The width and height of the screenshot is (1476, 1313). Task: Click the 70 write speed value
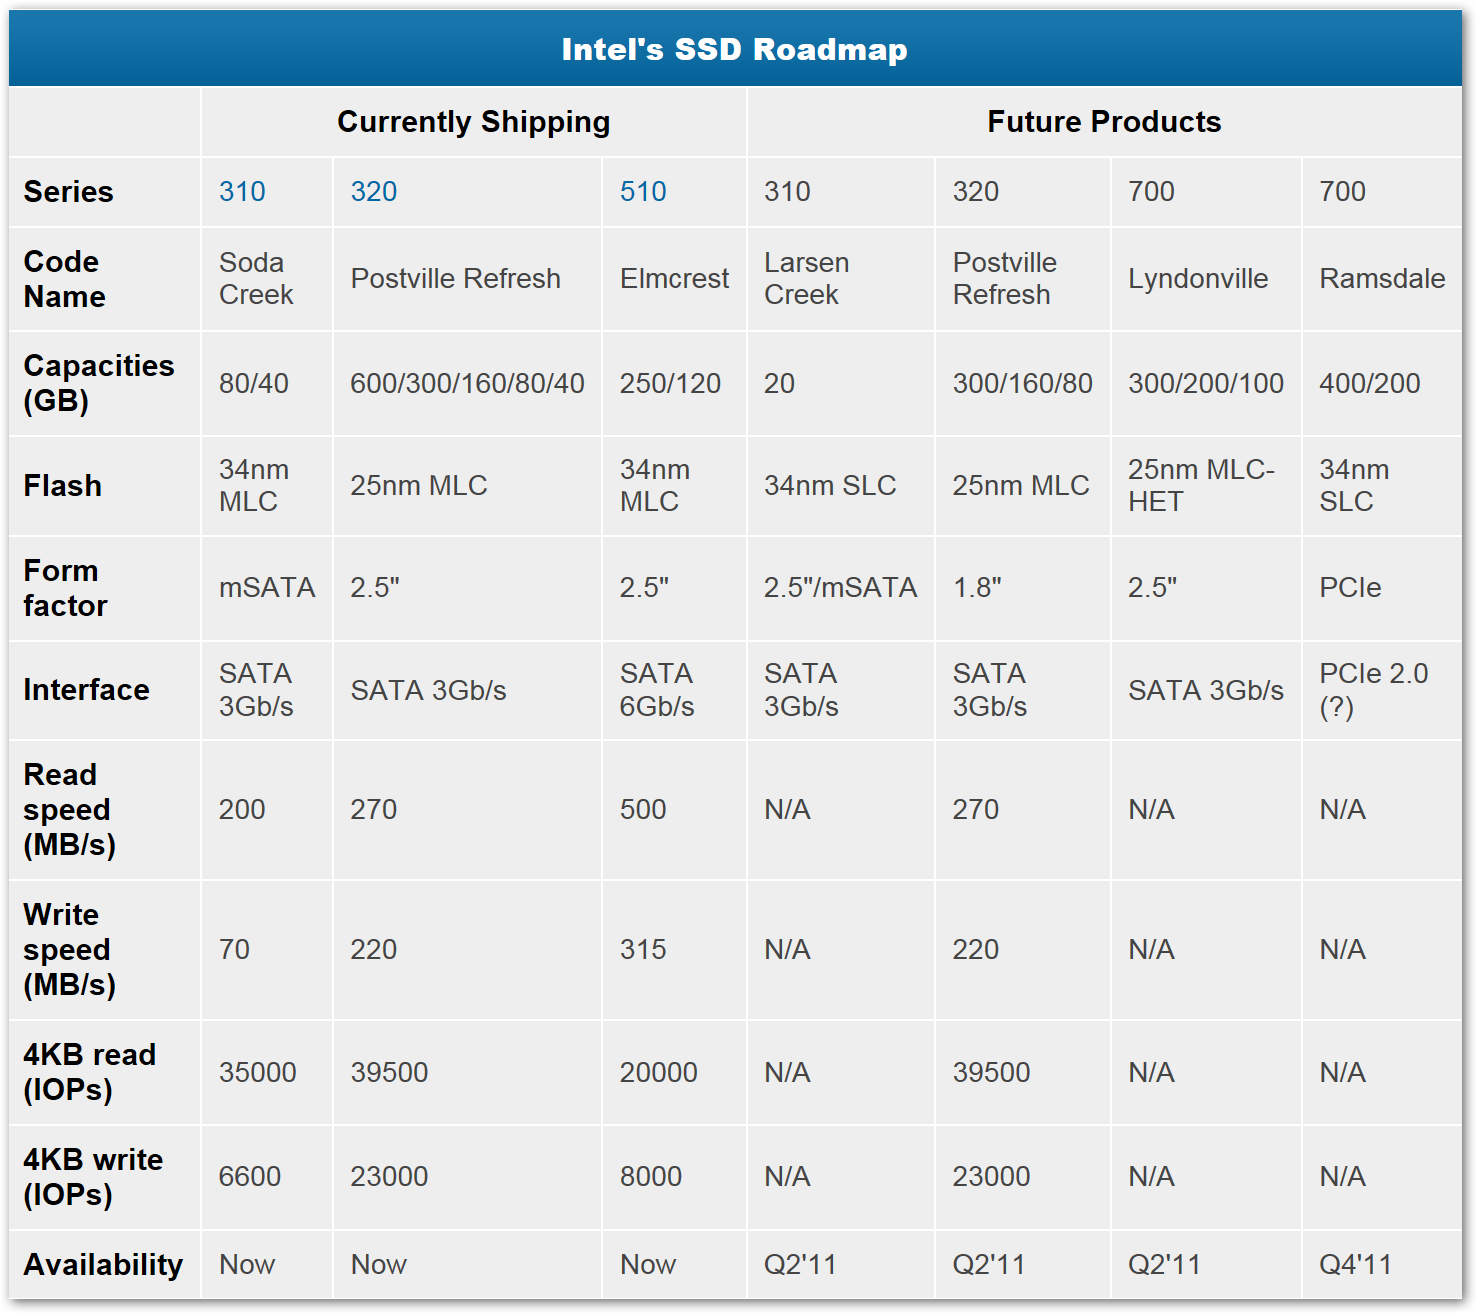click(x=234, y=950)
